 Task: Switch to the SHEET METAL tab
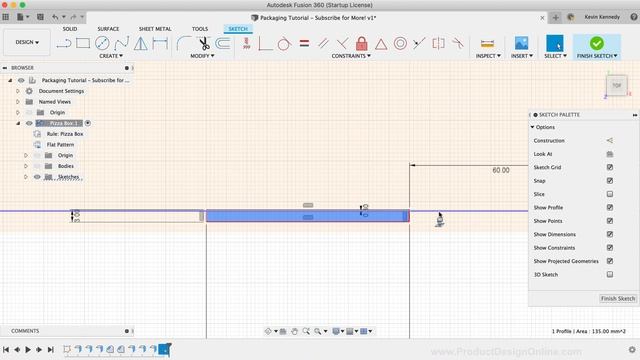coord(155,29)
